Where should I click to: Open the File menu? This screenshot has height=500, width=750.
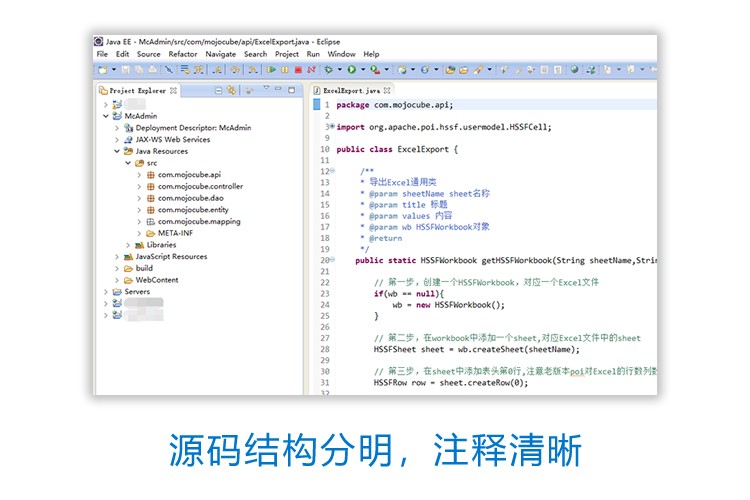[x=102, y=54]
